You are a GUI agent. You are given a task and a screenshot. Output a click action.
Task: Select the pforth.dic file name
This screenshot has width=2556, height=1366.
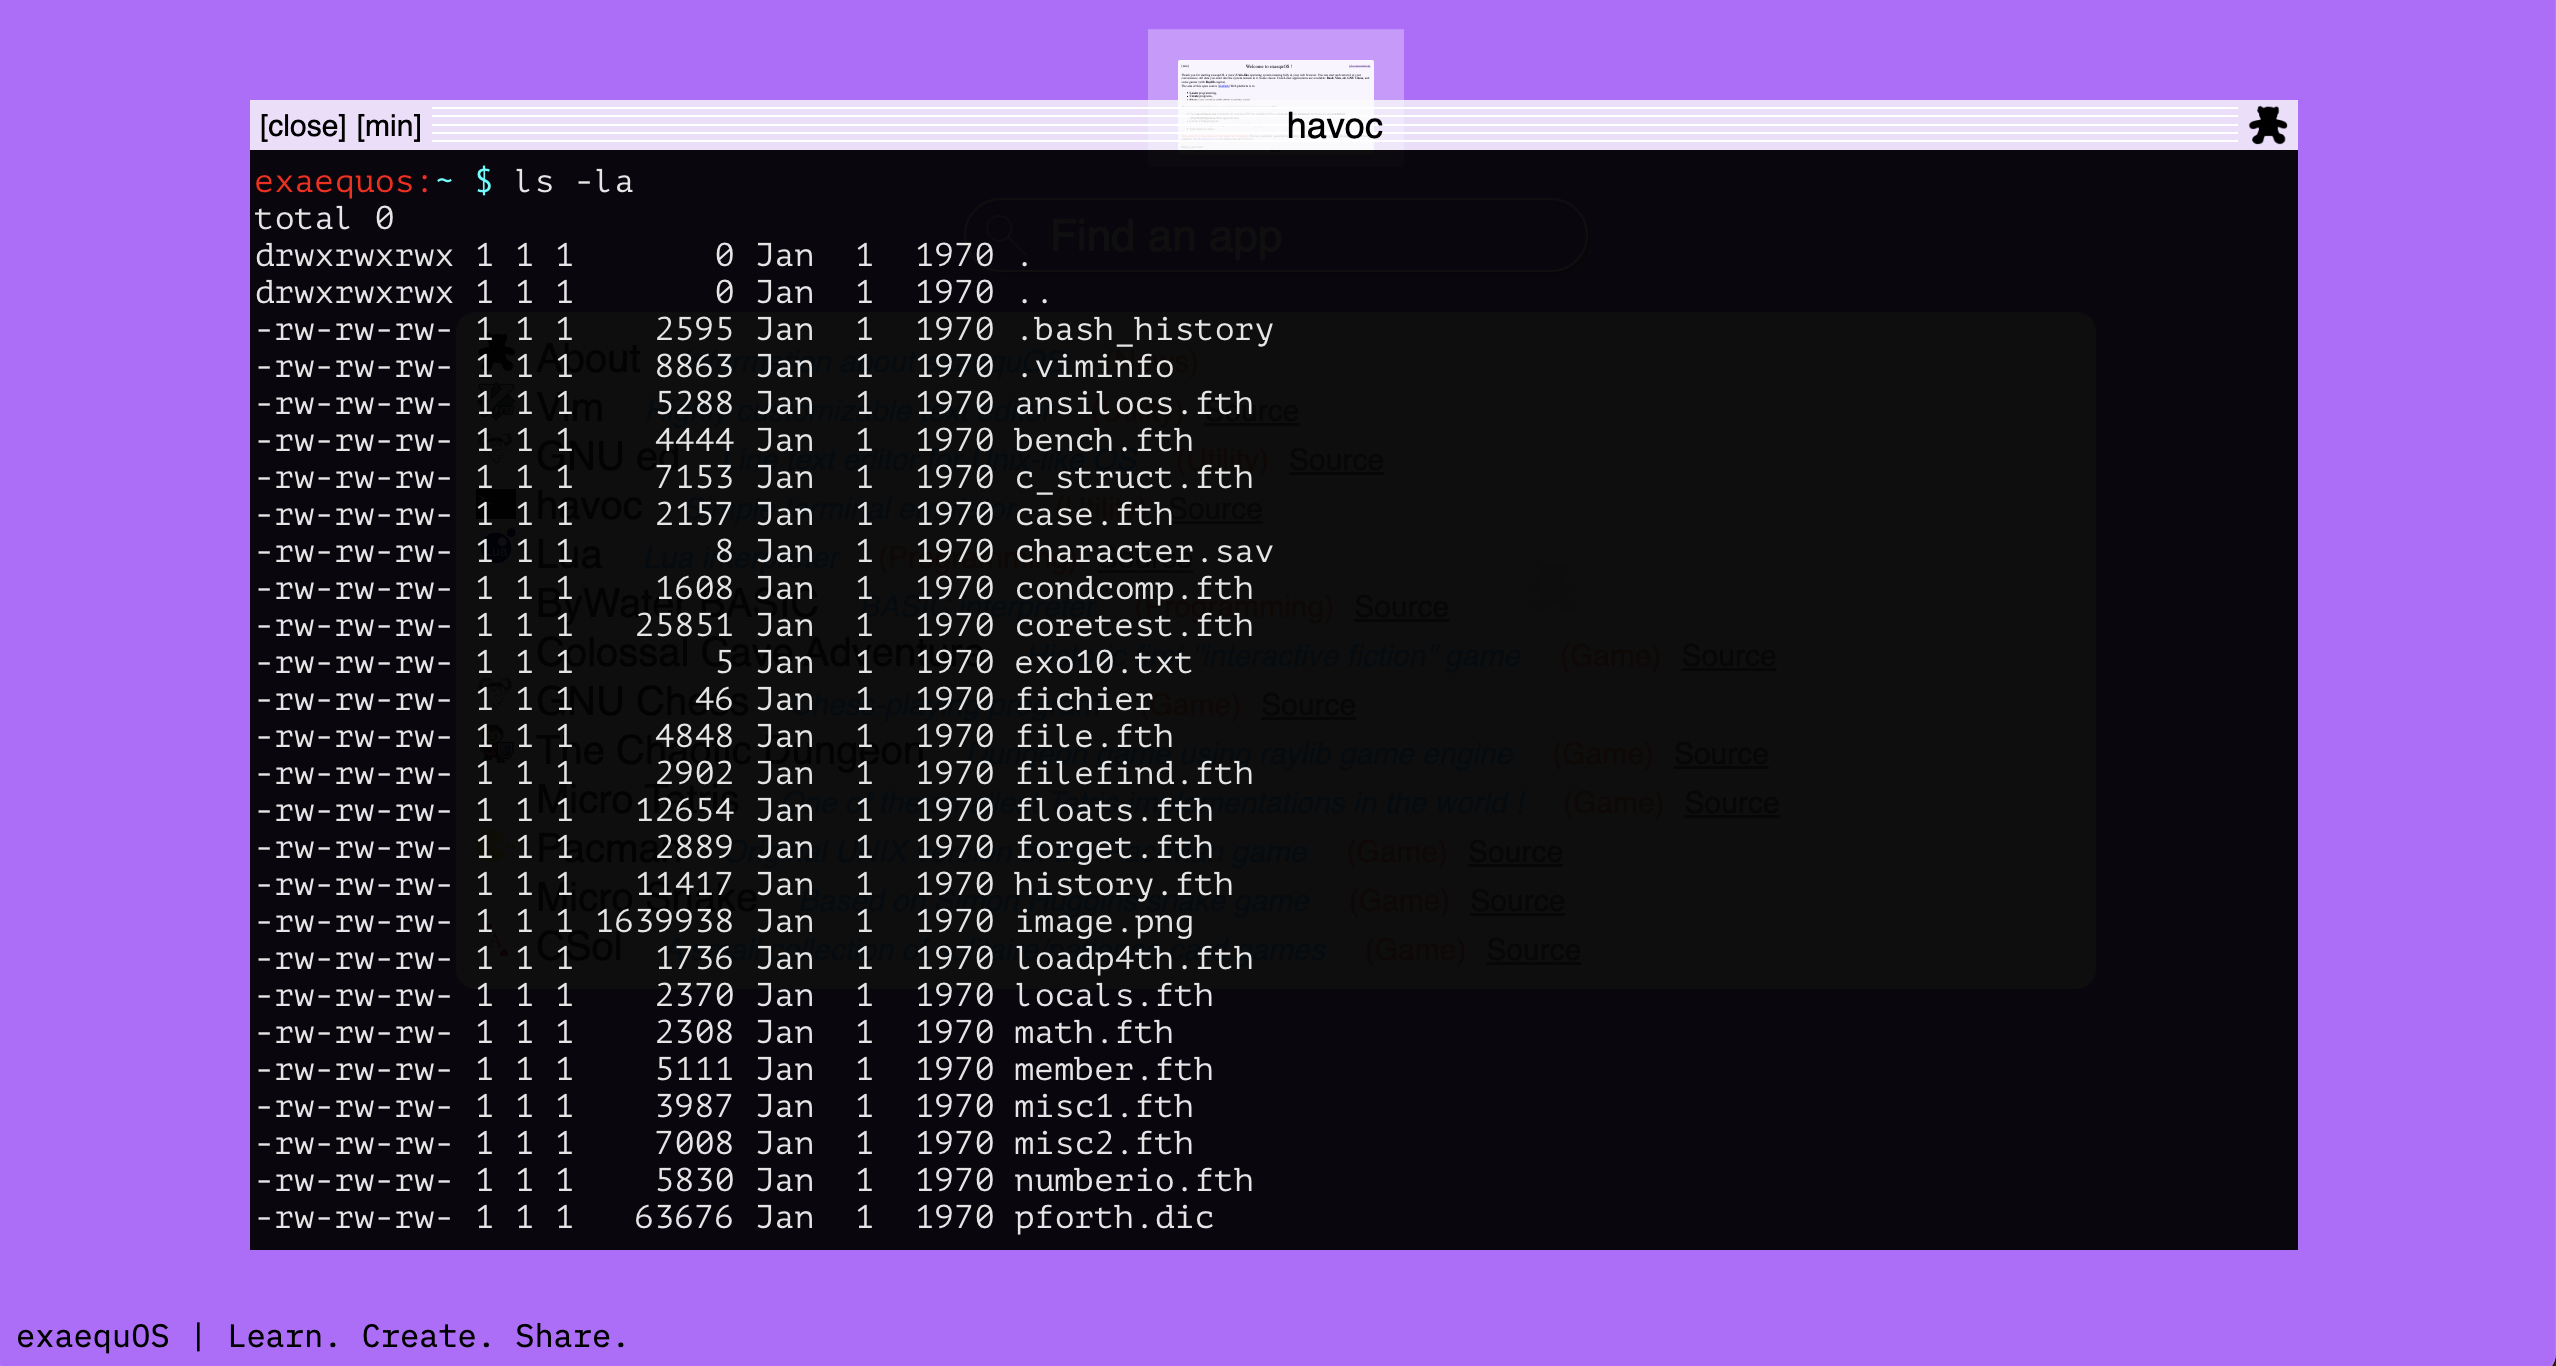(1114, 1218)
